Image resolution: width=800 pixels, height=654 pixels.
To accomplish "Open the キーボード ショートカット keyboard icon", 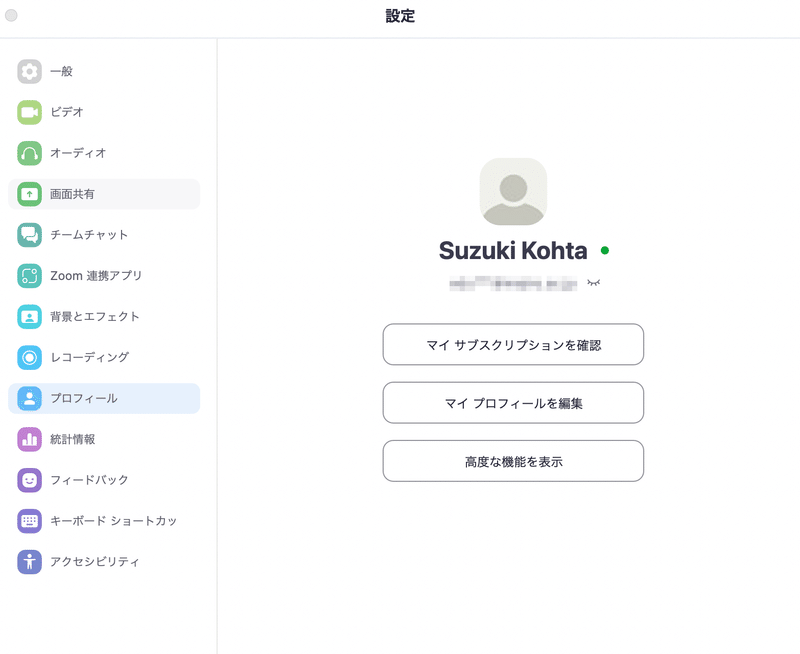I will tap(30, 521).
